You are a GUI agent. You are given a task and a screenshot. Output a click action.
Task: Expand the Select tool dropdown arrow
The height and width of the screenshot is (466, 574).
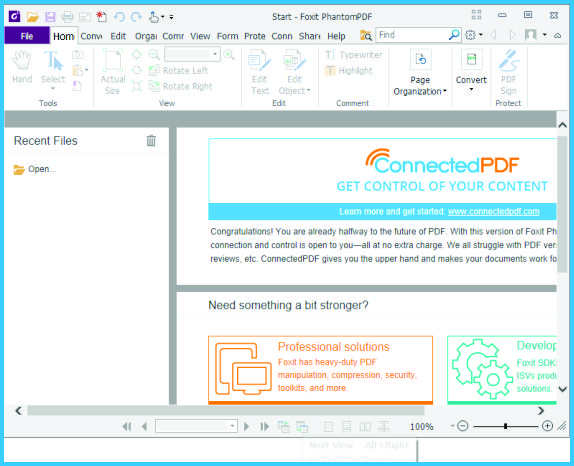tap(53, 88)
